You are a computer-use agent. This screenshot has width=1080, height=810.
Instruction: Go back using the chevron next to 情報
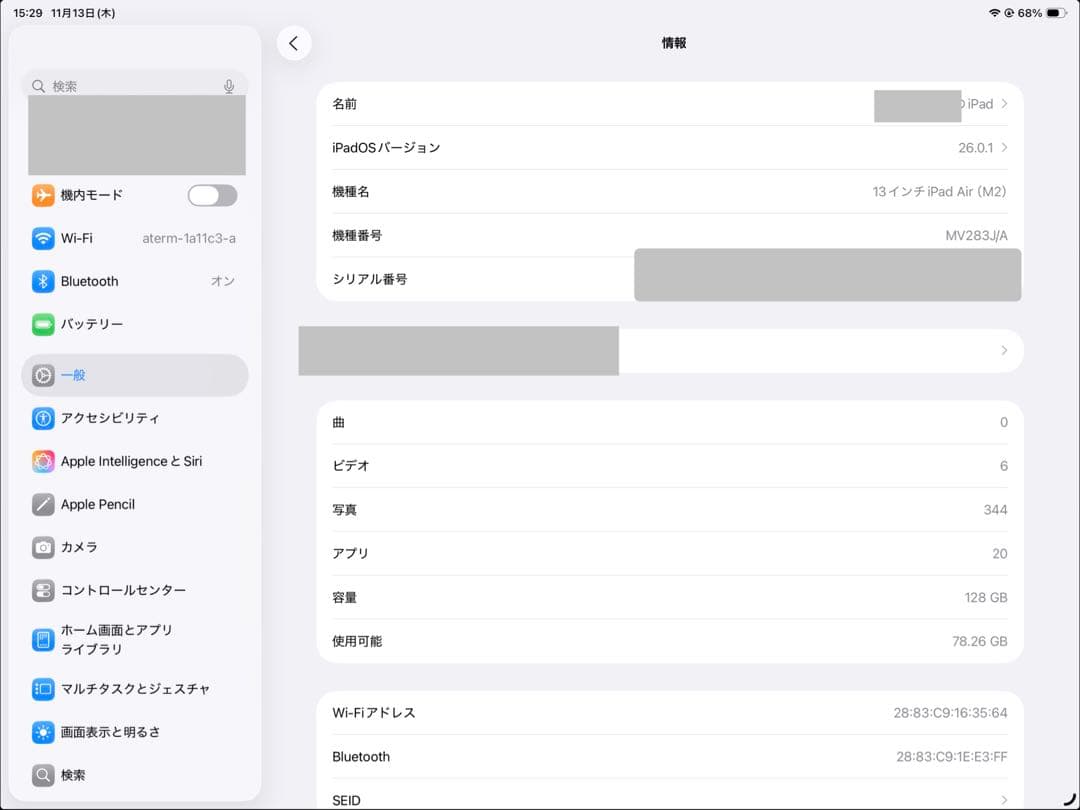pos(294,43)
